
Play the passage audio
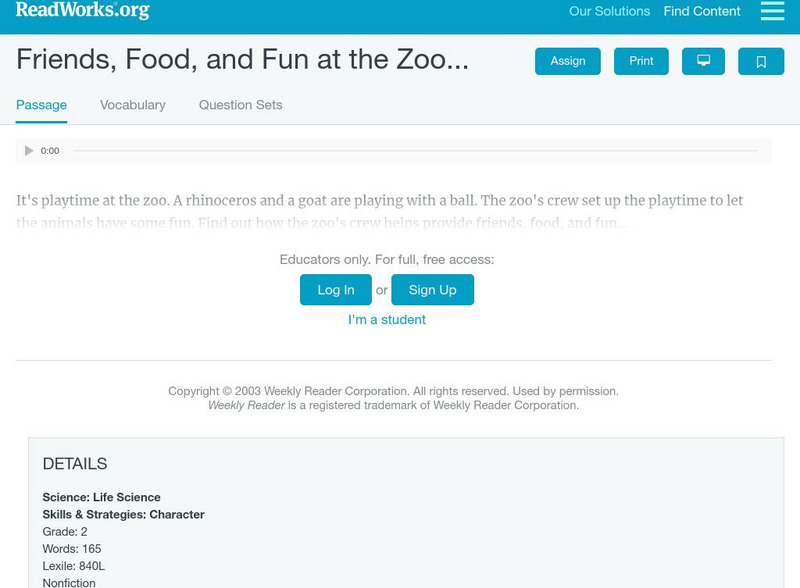29,151
